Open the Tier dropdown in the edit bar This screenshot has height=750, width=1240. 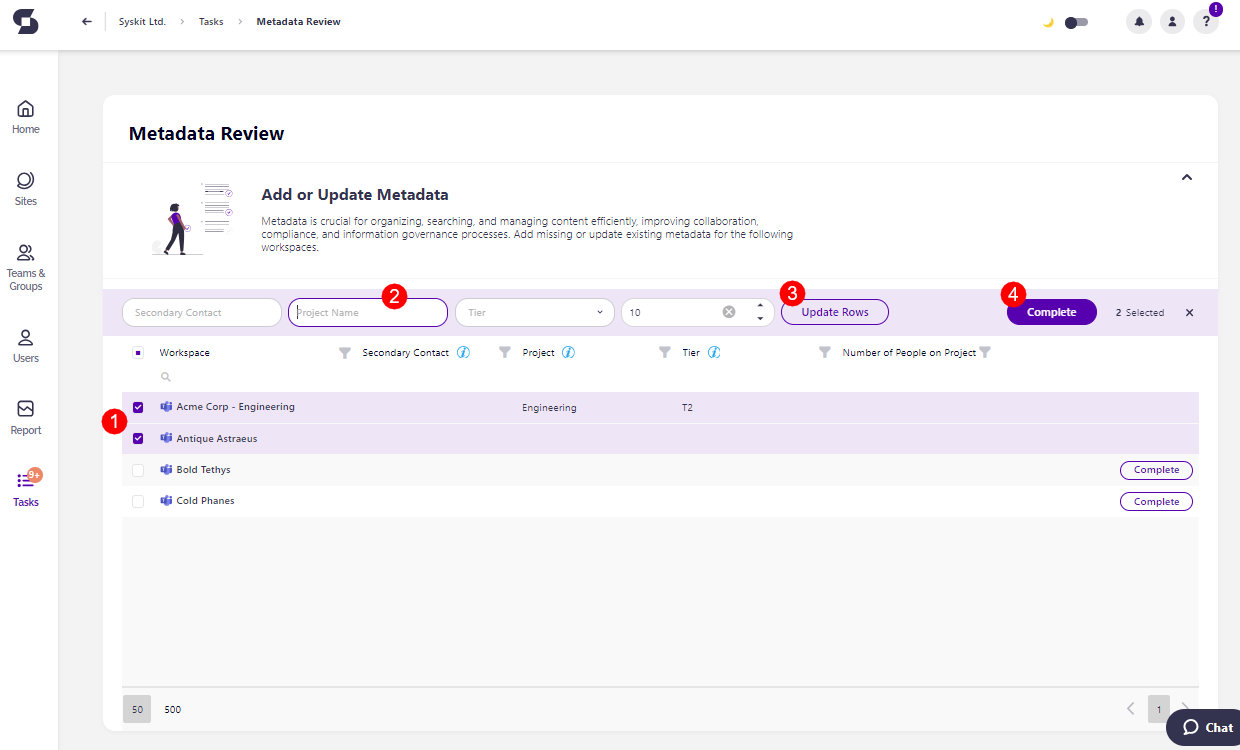pos(534,312)
